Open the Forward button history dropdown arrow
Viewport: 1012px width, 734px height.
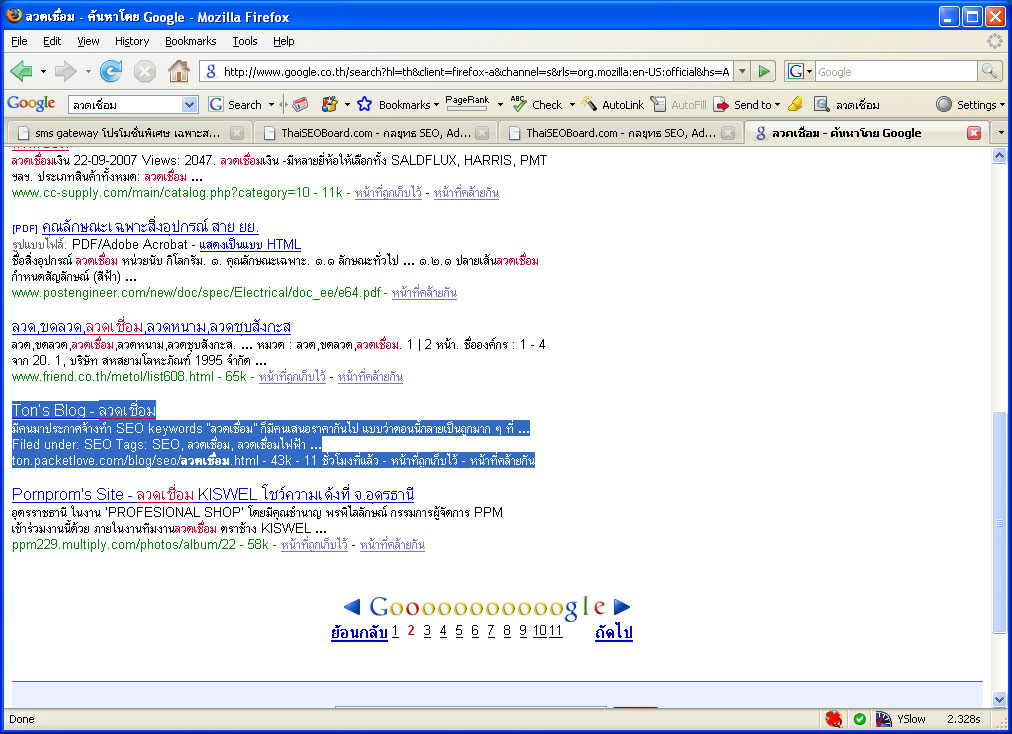click(x=88, y=71)
